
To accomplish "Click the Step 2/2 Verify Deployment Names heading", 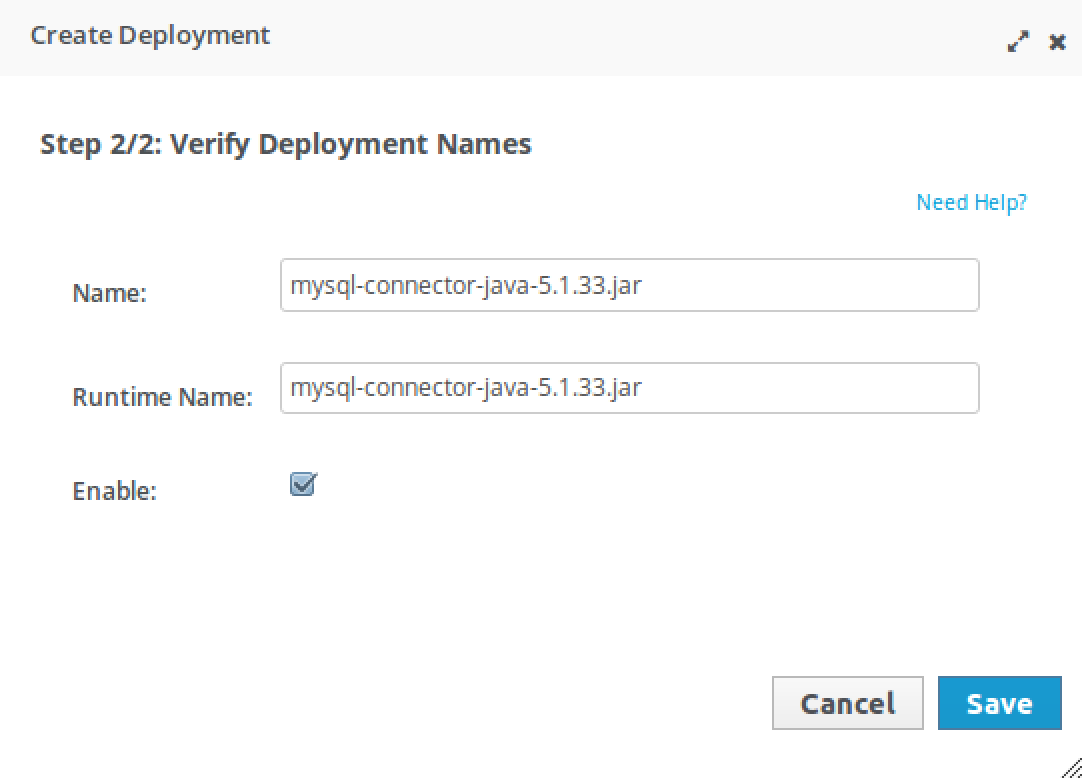I will (286, 144).
